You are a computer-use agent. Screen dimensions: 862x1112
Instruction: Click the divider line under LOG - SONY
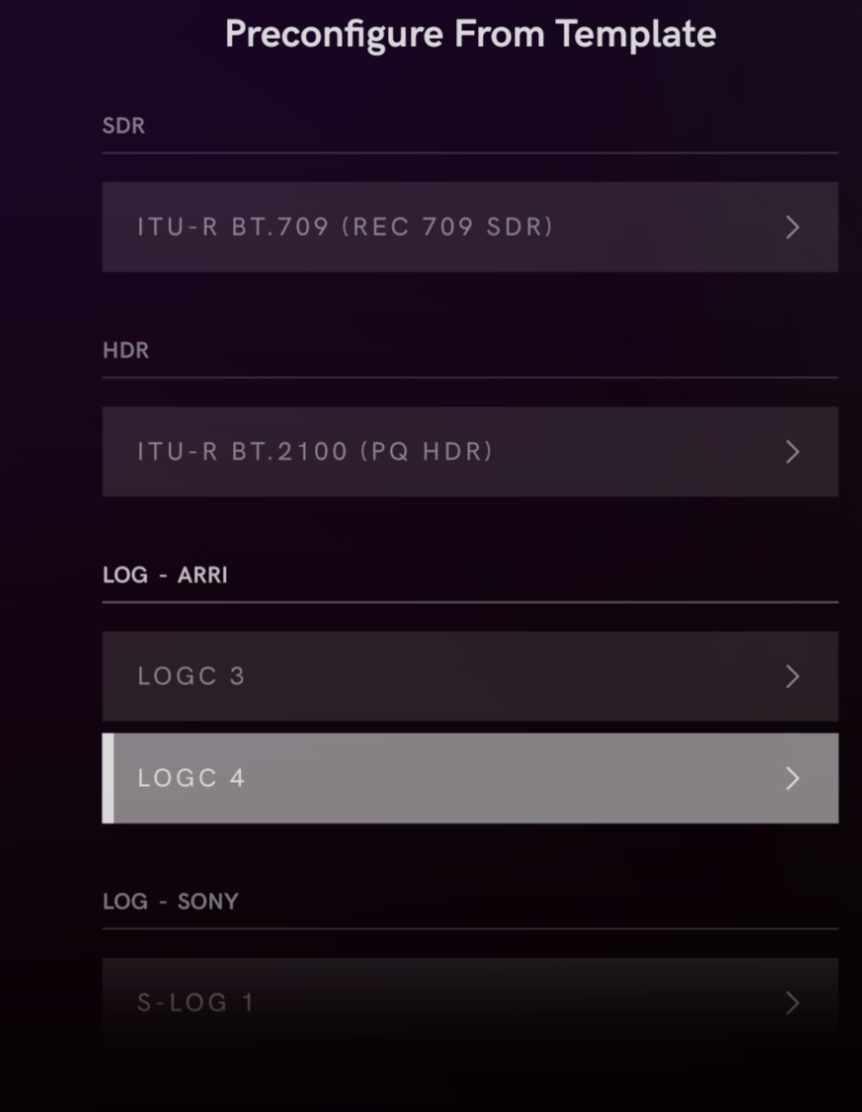[470, 928]
